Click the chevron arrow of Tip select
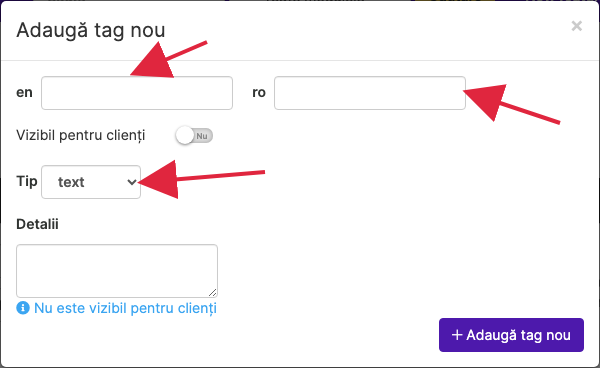Image resolution: width=600 pixels, height=368 pixels. pyautogui.click(x=131, y=182)
